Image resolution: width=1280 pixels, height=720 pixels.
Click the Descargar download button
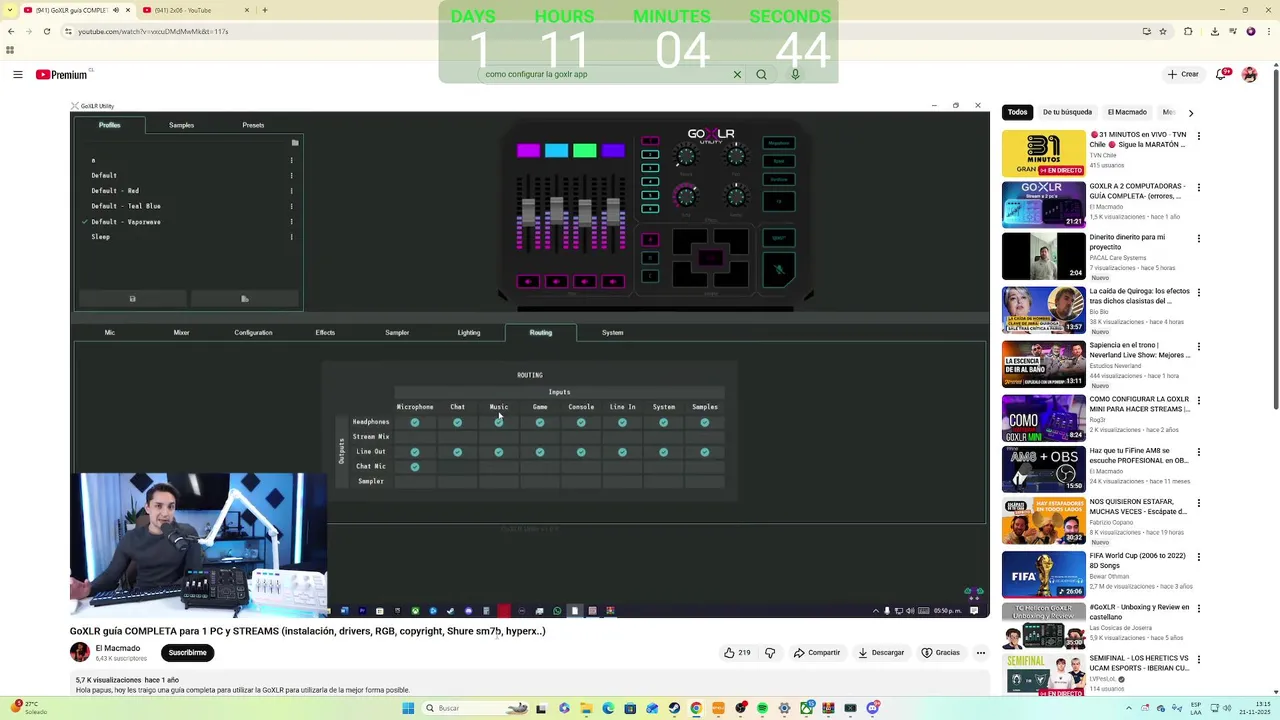pos(881,652)
